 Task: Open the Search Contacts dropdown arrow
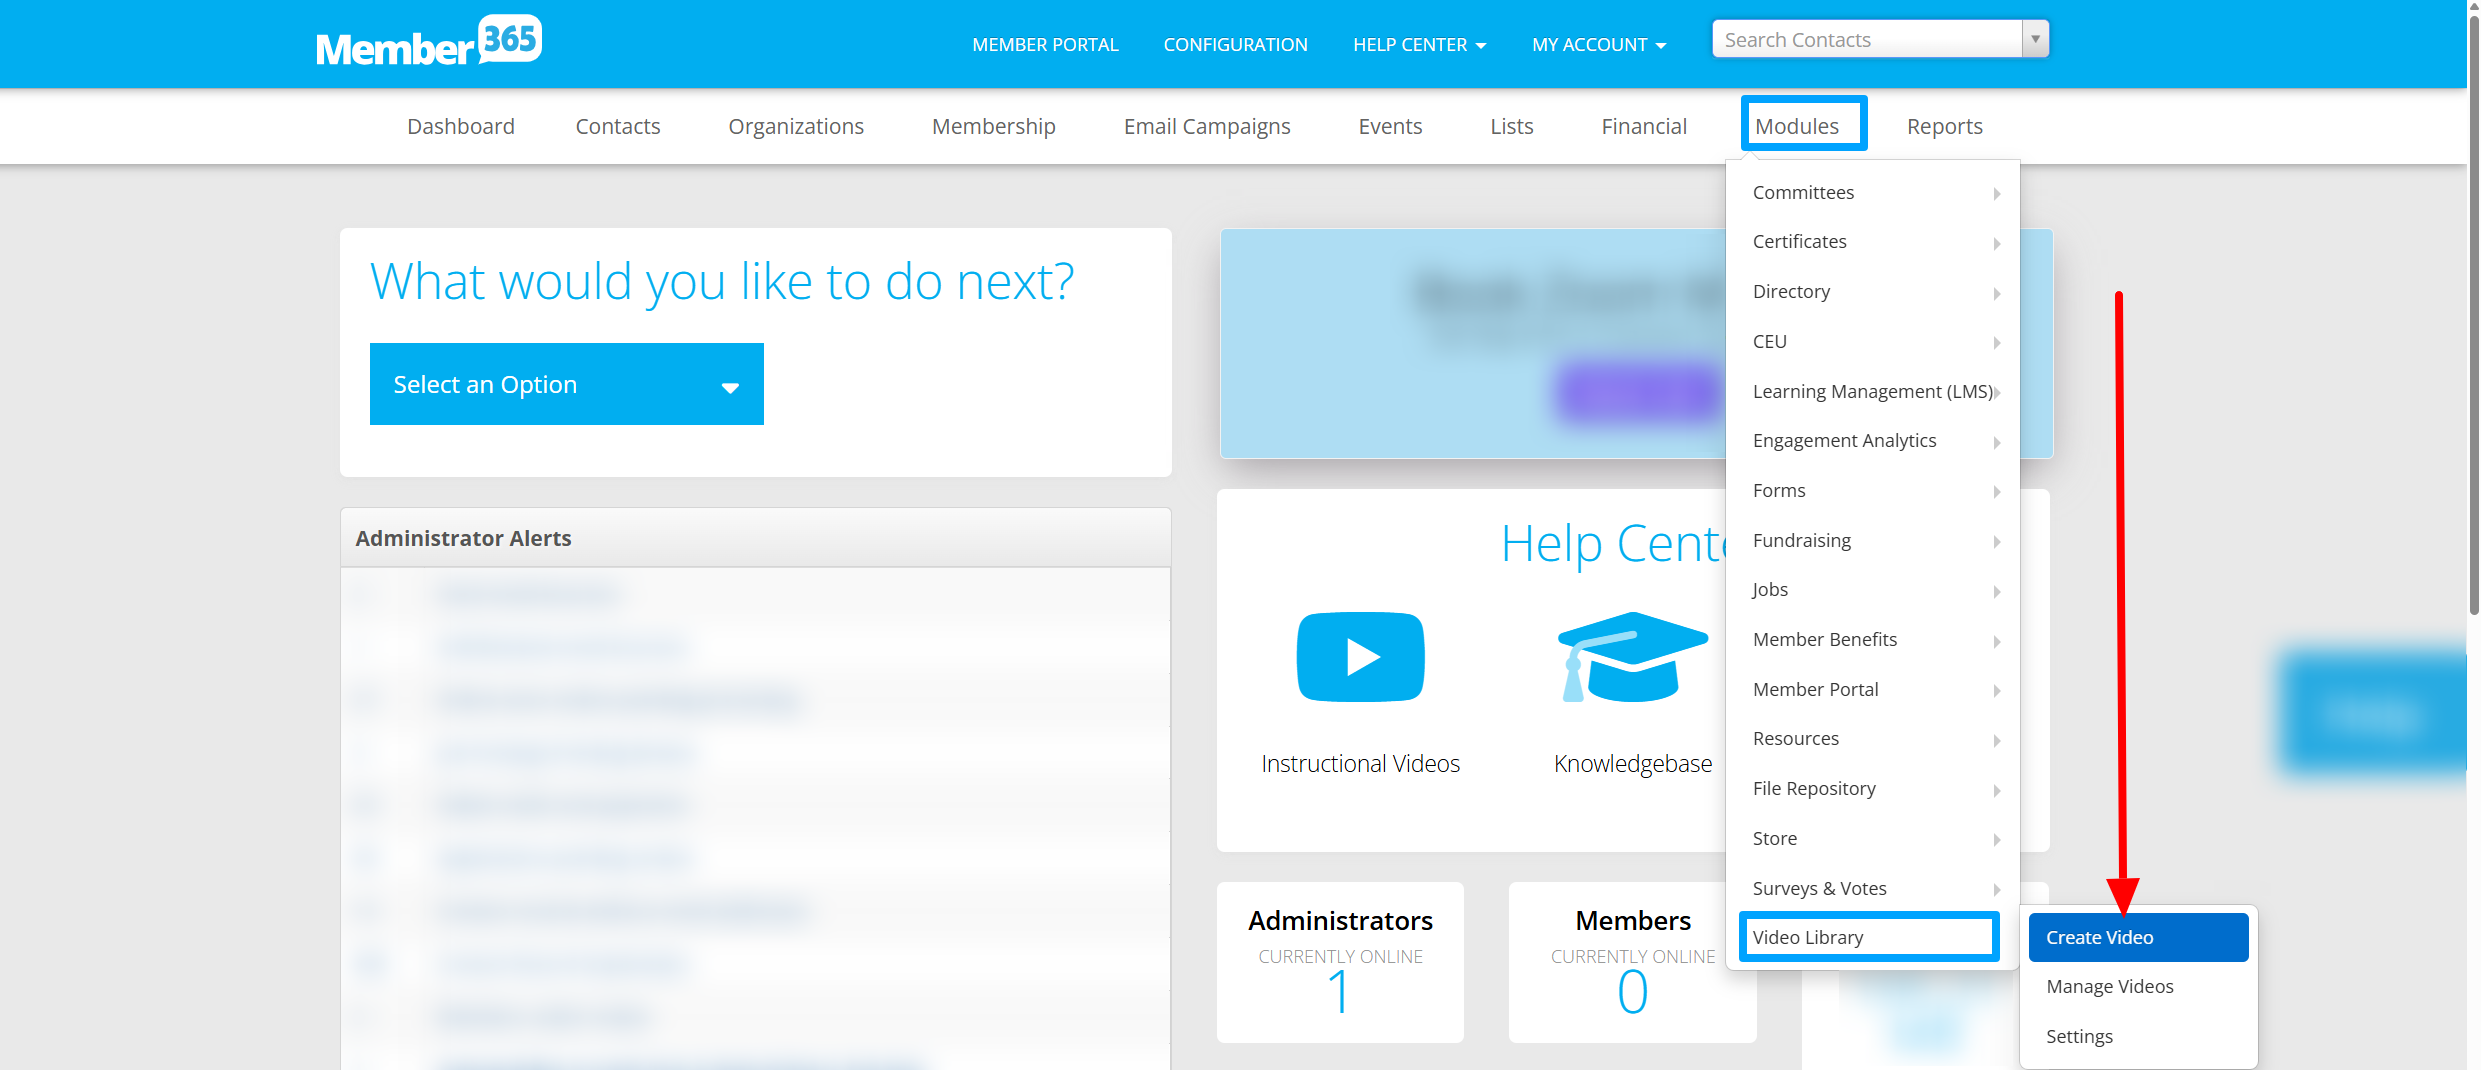[x=2035, y=40]
